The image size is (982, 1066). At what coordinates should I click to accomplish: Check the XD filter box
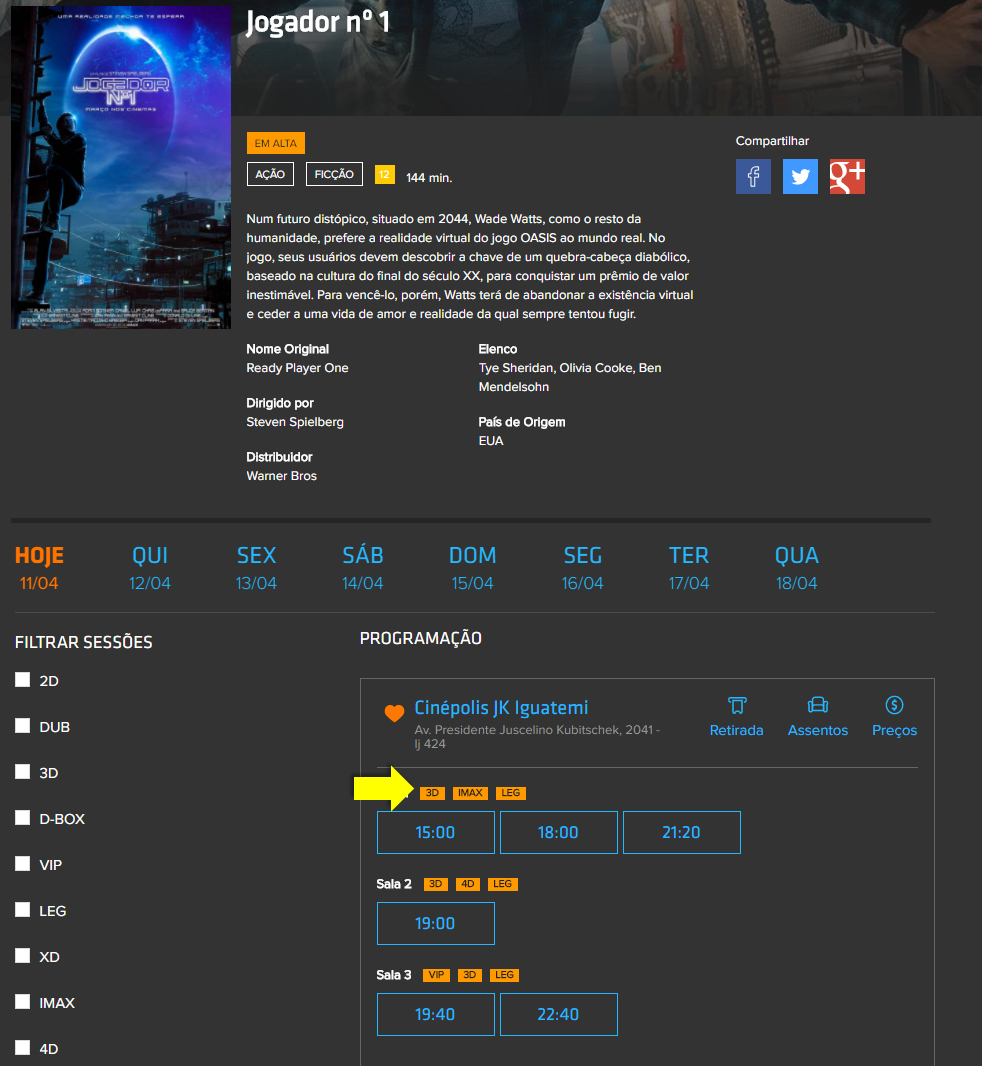[x=23, y=956]
